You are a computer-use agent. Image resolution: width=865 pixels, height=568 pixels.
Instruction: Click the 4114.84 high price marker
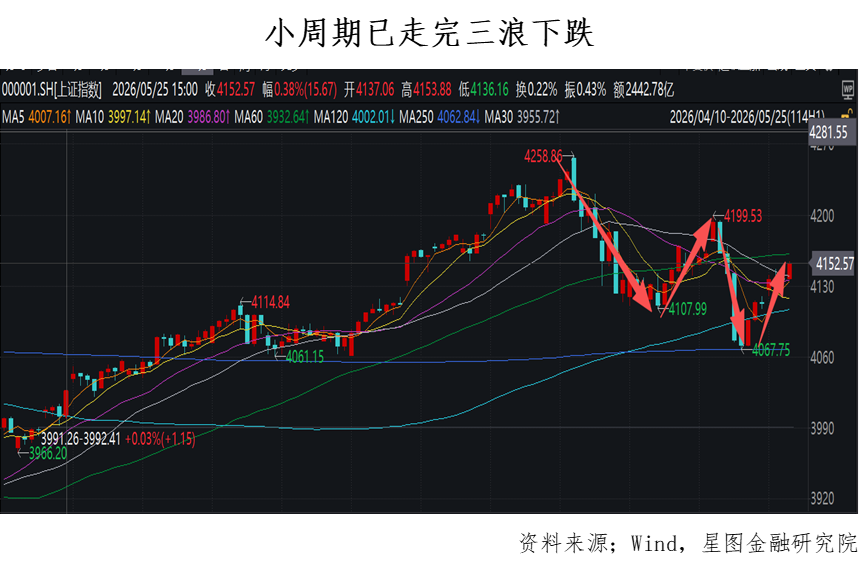tap(270, 302)
